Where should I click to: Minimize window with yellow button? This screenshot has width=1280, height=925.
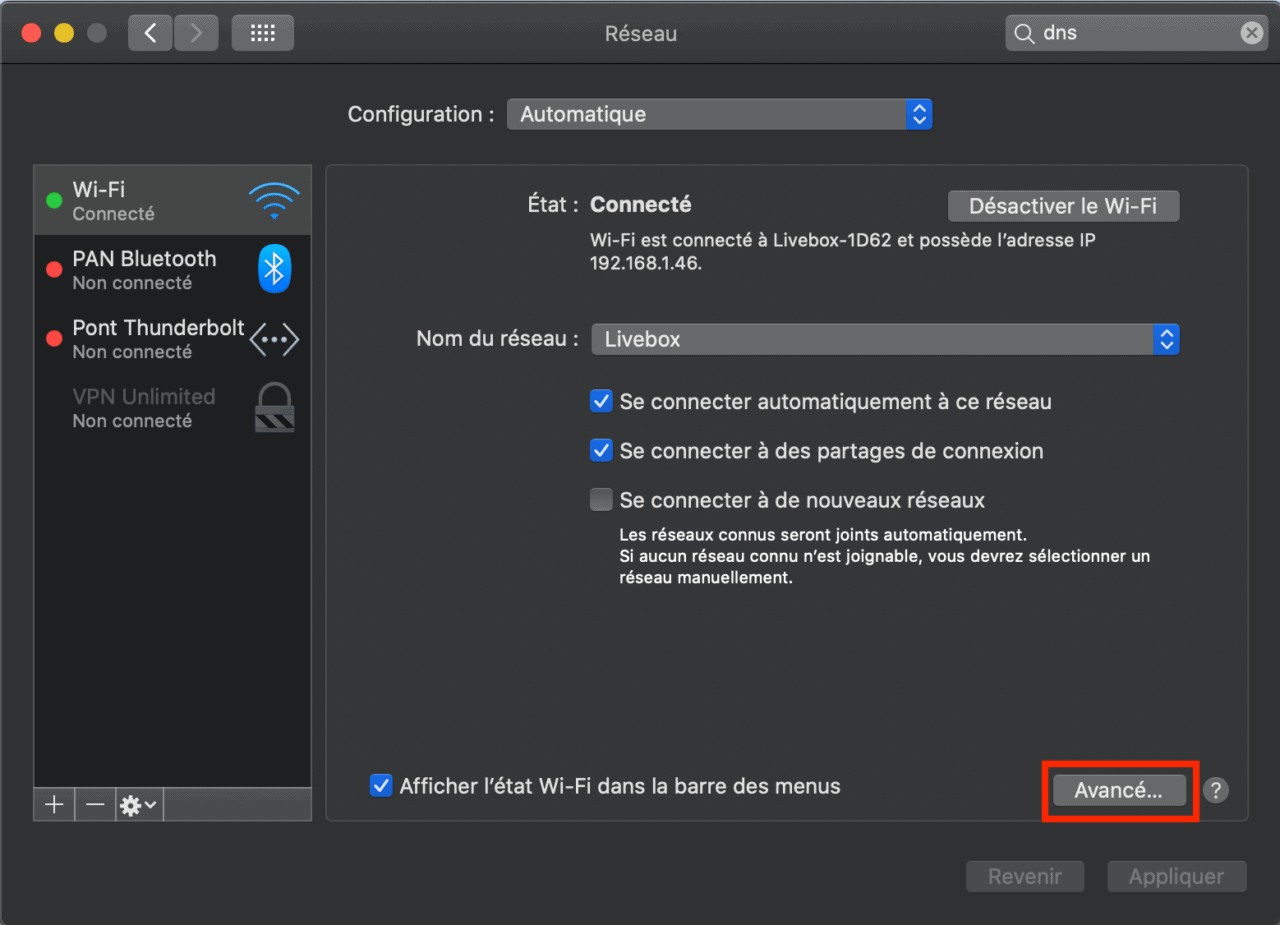tap(63, 33)
